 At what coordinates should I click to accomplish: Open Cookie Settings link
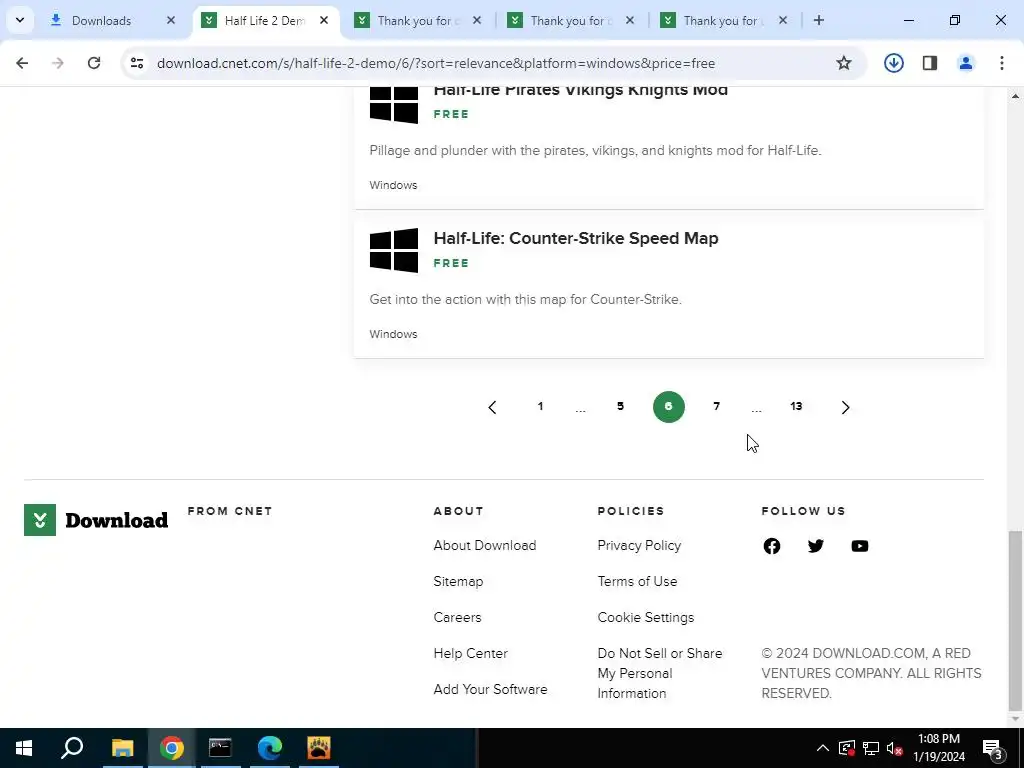[x=646, y=617]
